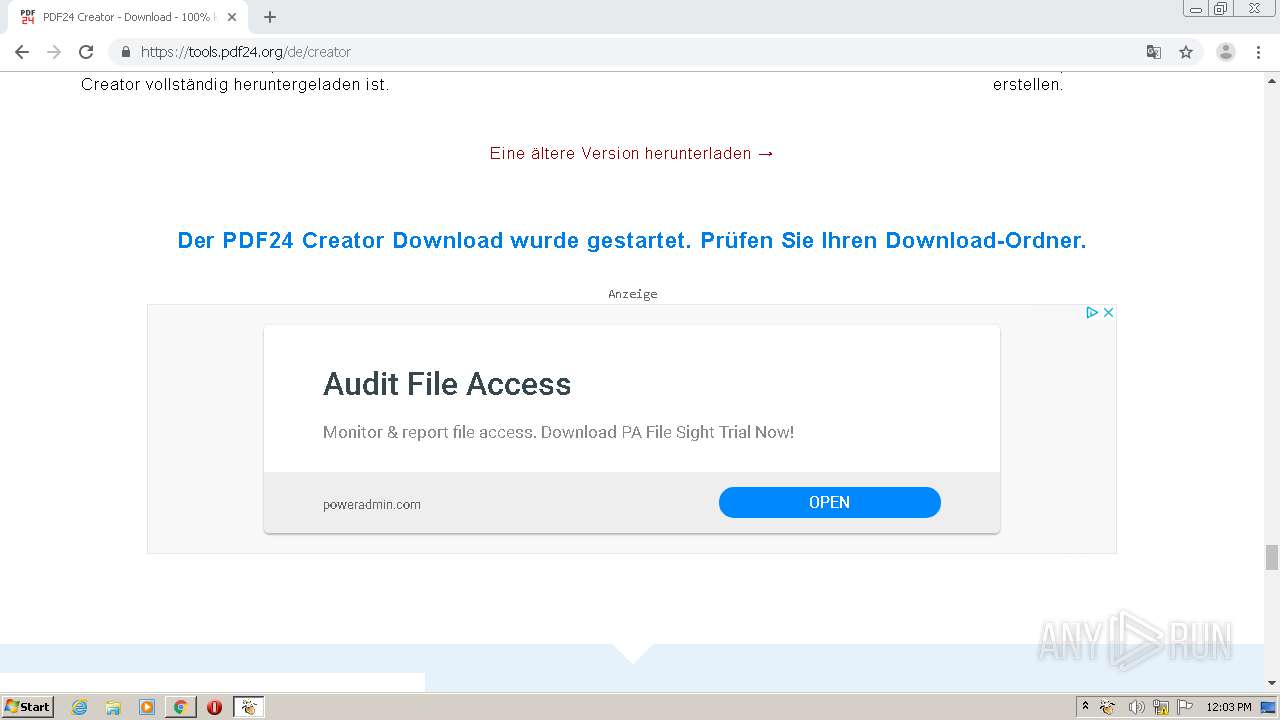Close the PDF24 Creator tab
Image resolution: width=1280 pixels, height=720 pixels.
(x=232, y=17)
